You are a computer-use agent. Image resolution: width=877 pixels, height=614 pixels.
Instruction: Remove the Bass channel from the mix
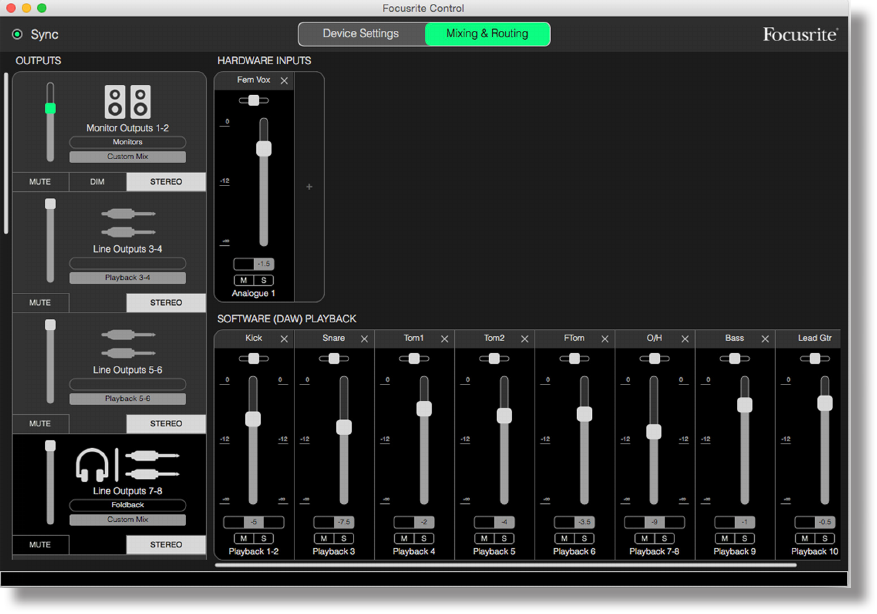click(766, 339)
